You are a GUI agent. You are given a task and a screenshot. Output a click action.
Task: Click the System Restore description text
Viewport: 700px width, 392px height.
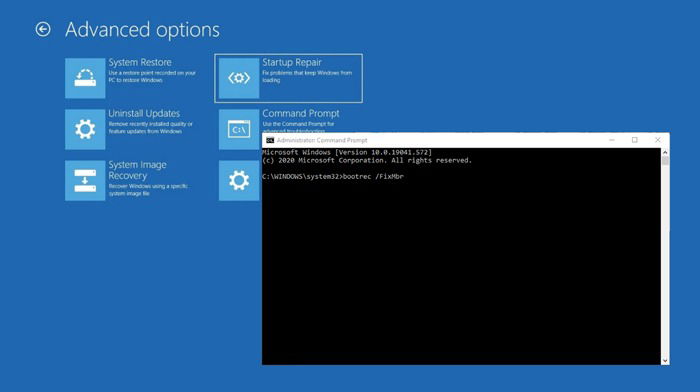(x=152, y=76)
